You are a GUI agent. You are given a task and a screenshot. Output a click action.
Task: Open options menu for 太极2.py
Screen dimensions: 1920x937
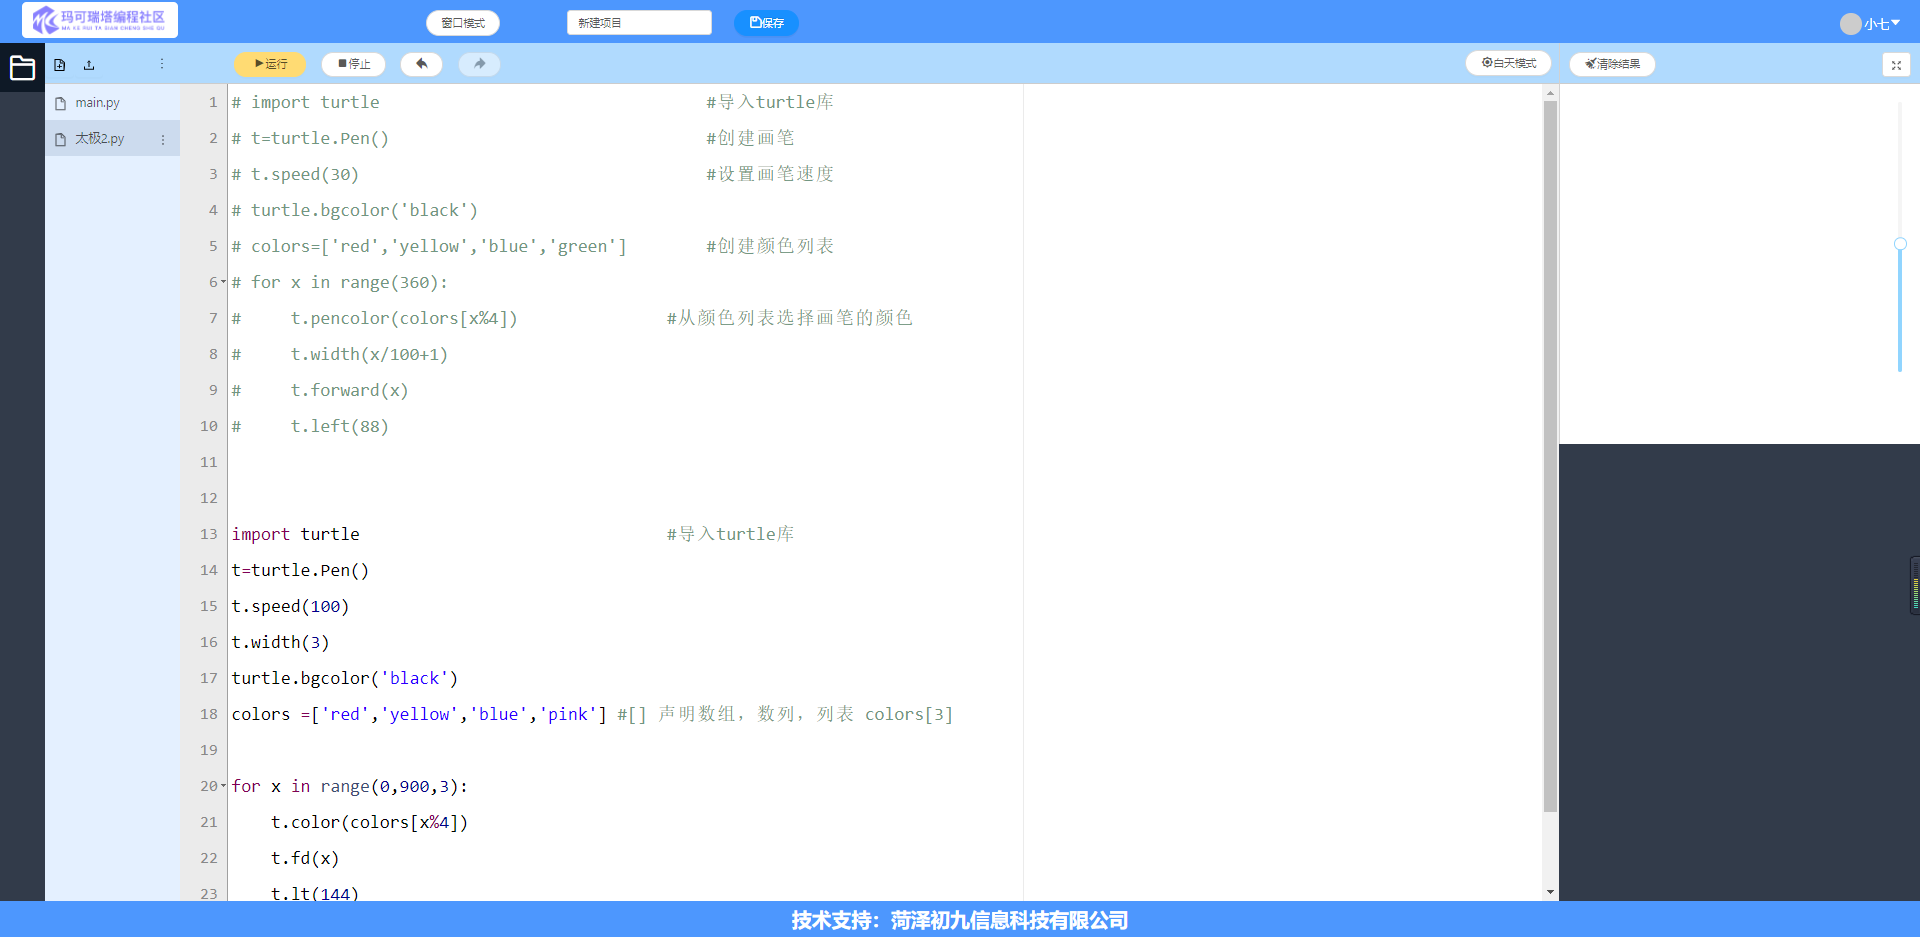click(x=163, y=140)
